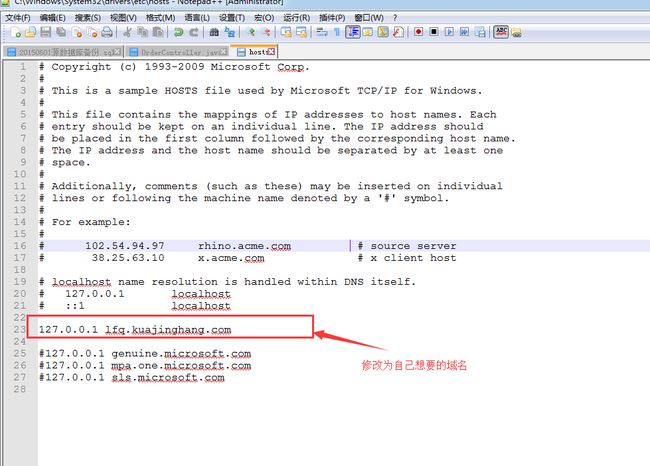Open the 编辑(E) menu

pos(53,18)
